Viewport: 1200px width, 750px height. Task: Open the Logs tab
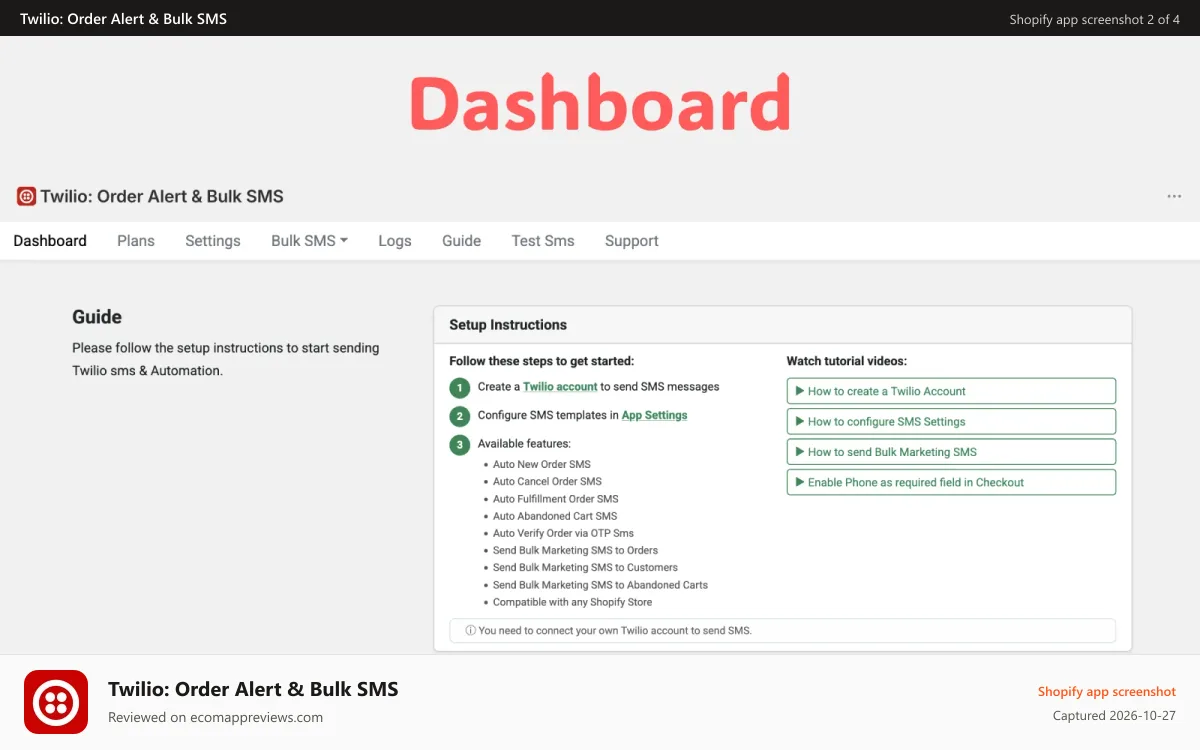pos(395,241)
